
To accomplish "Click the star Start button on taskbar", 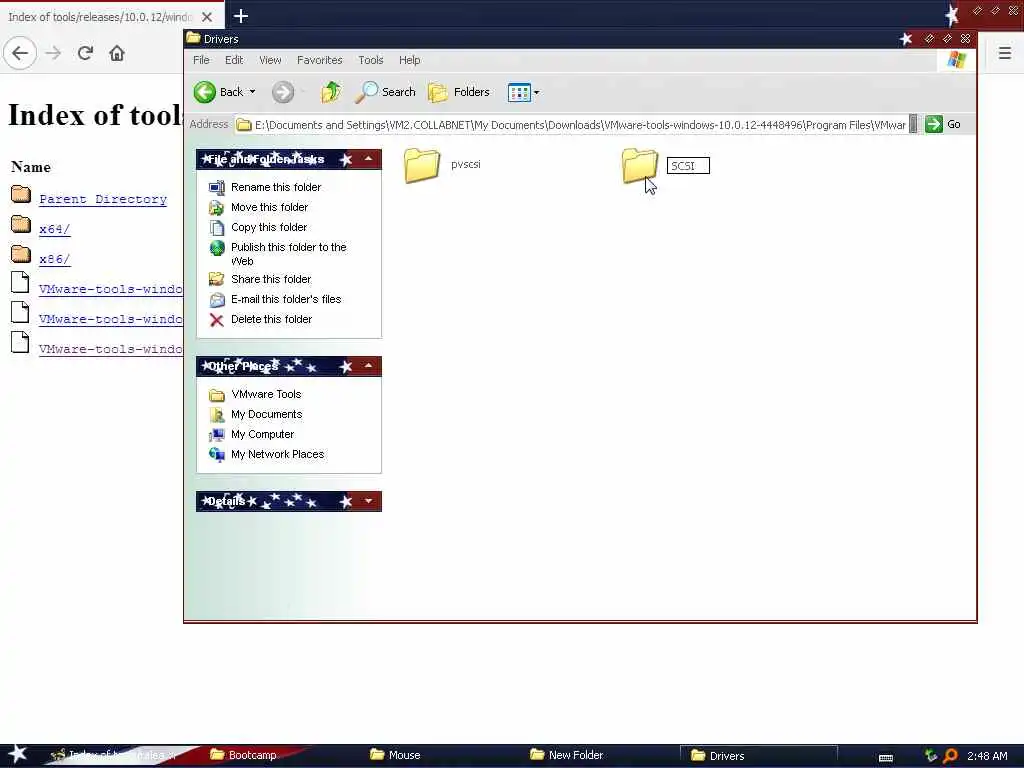I will [x=17, y=754].
